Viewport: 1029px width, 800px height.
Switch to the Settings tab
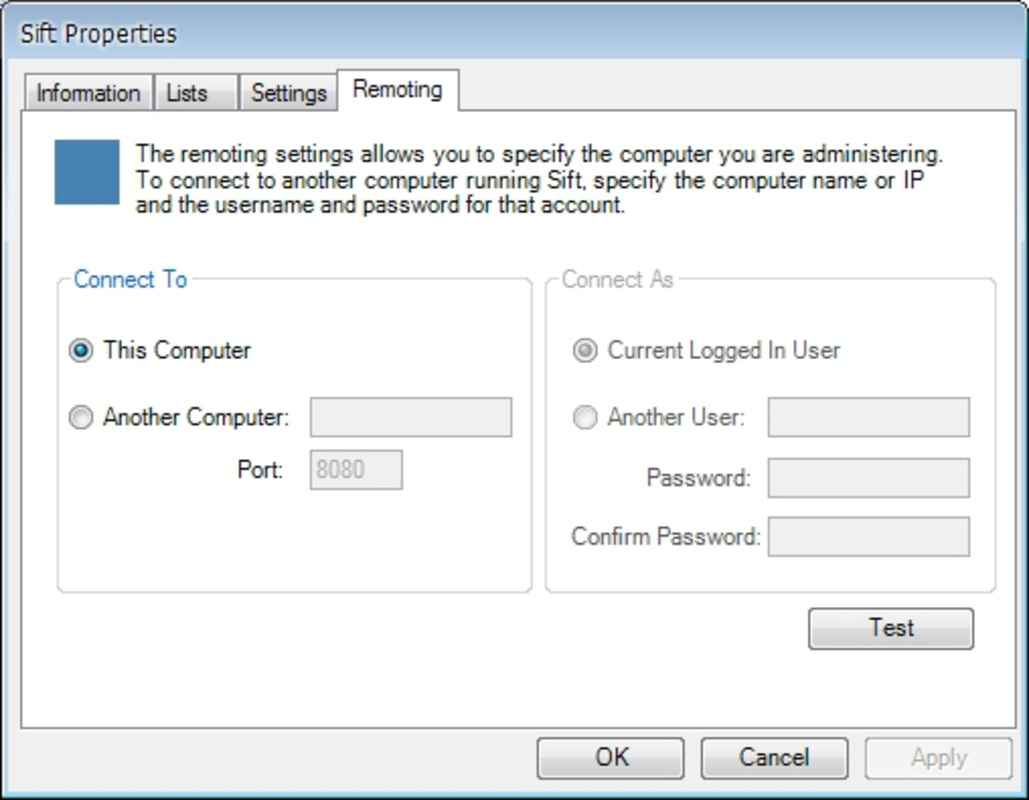click(288, 92)
